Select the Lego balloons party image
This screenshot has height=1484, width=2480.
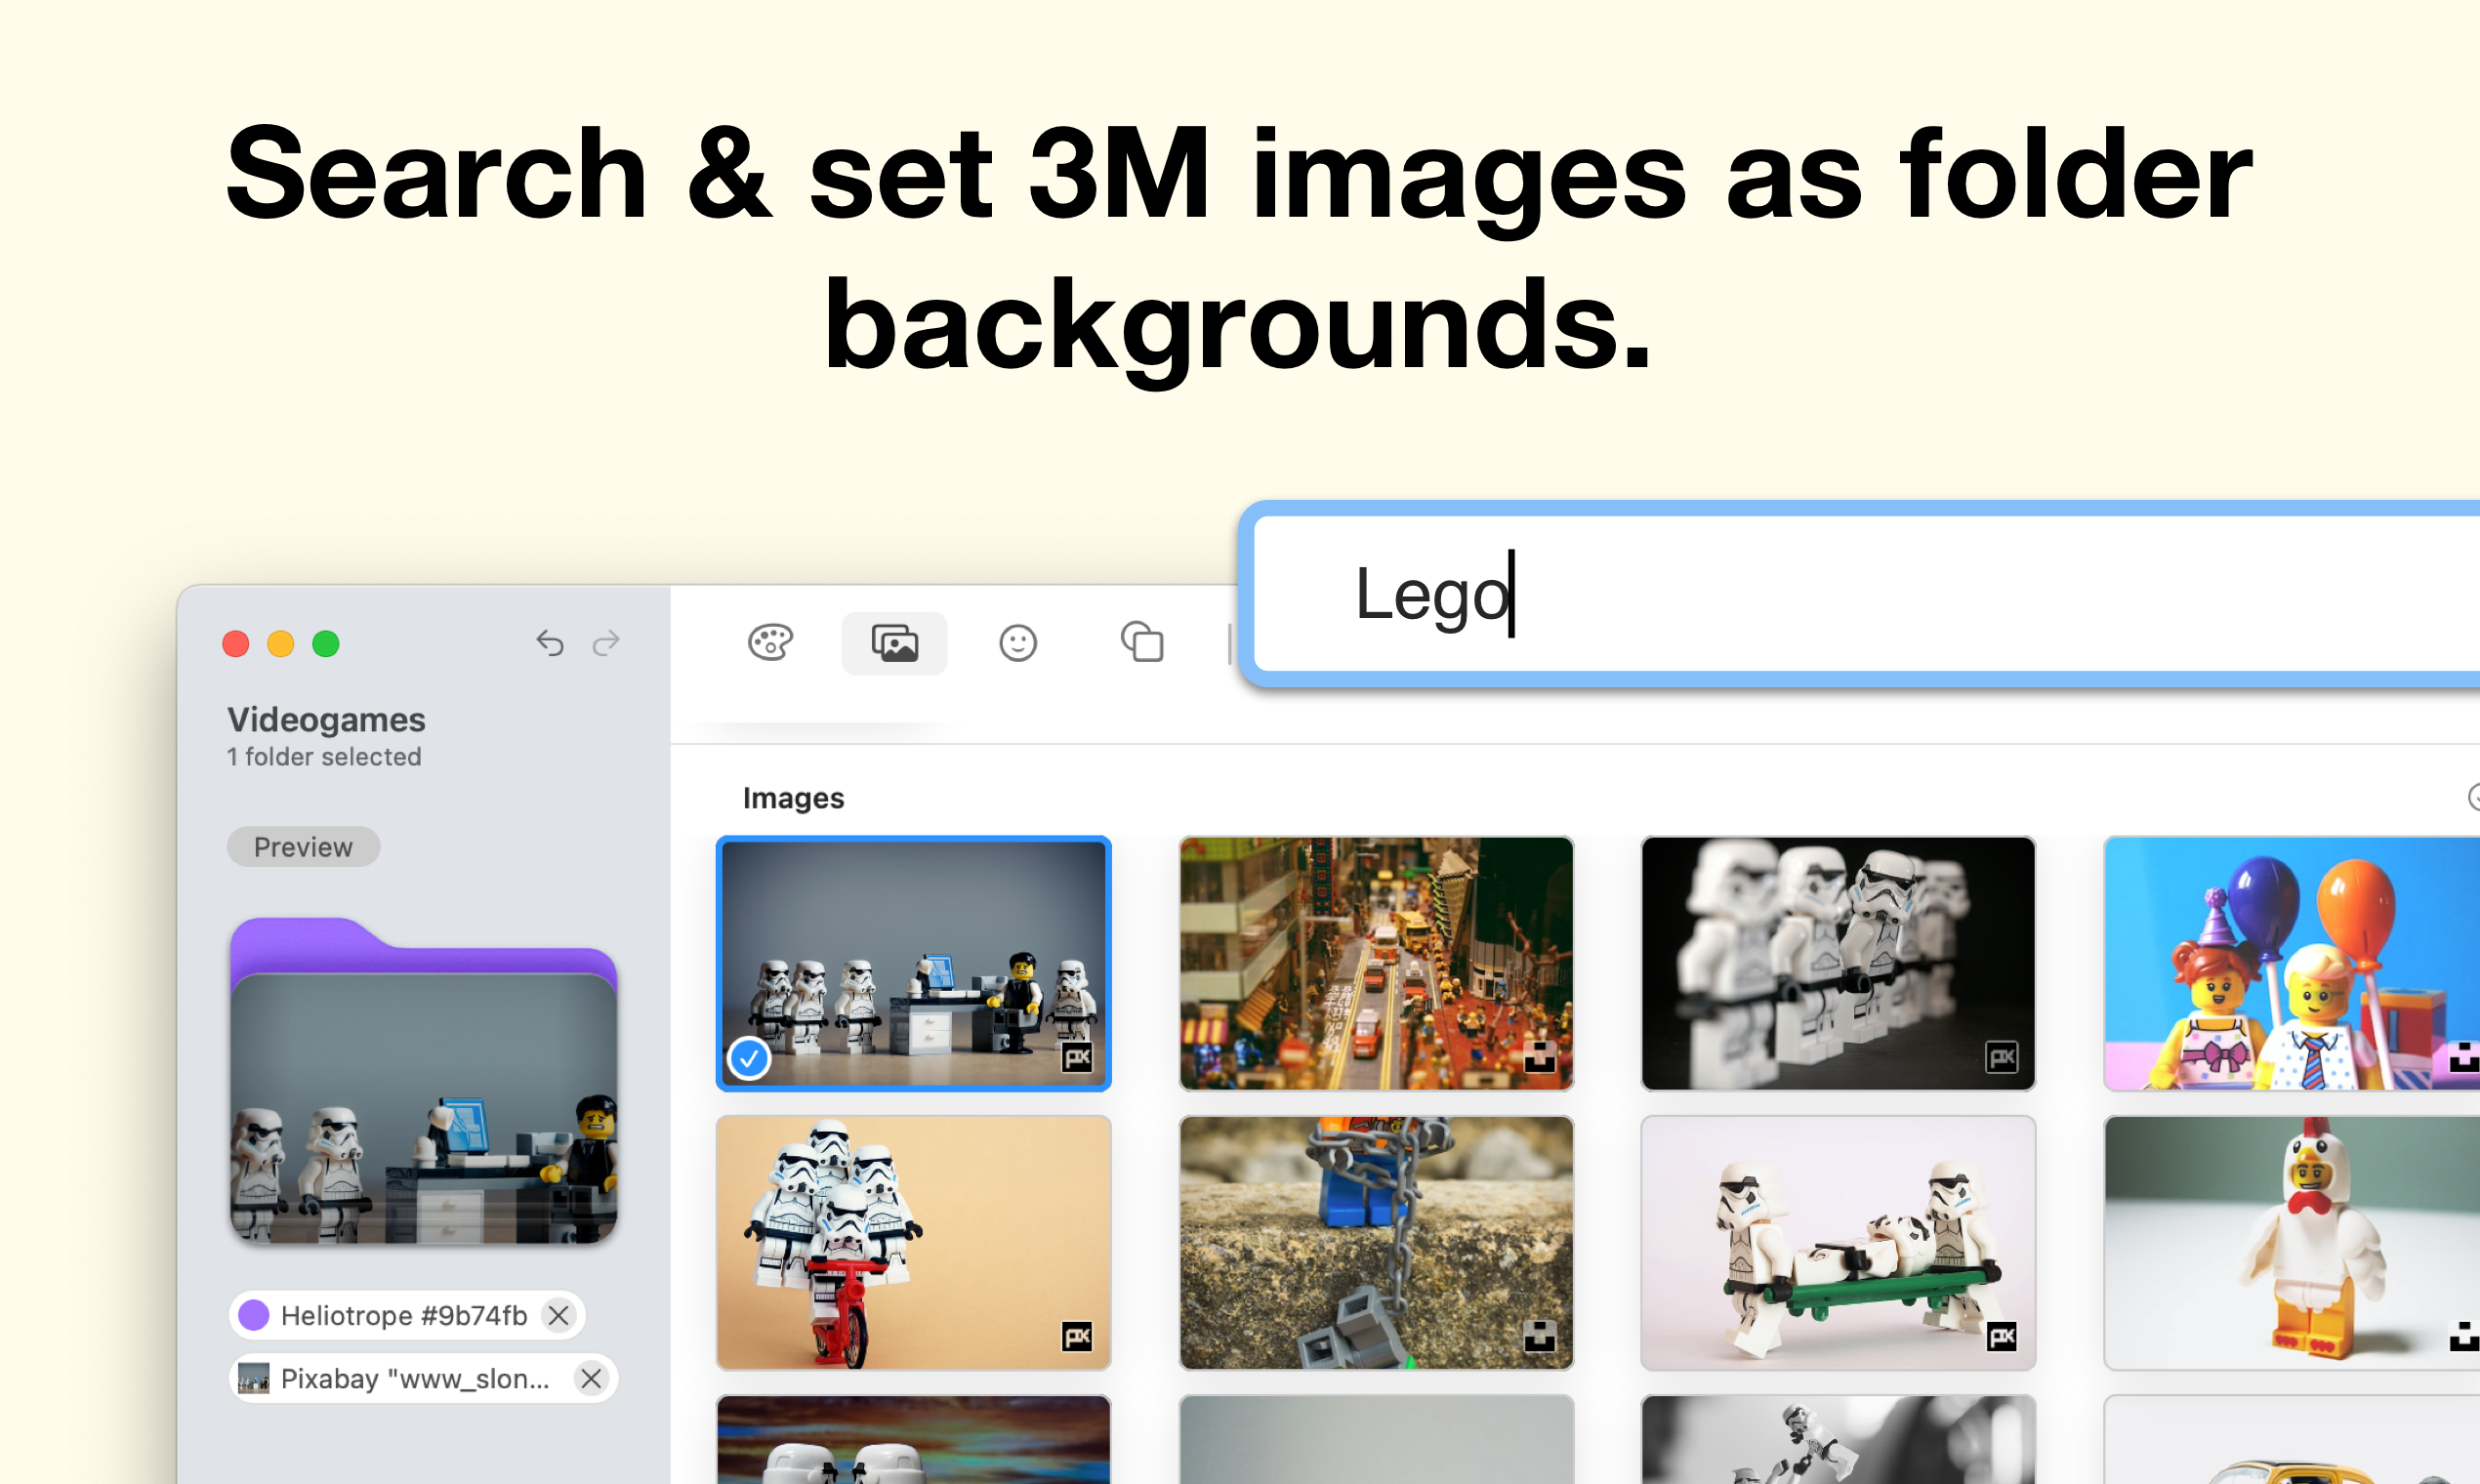pyautogui.click(x=2292, y=964)
